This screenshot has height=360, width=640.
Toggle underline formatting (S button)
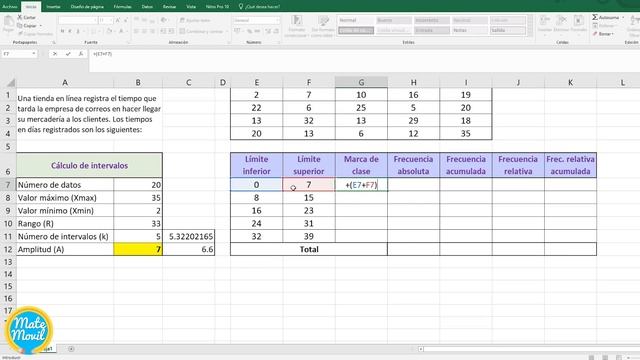pyautogui.click(x=78, y=31)
